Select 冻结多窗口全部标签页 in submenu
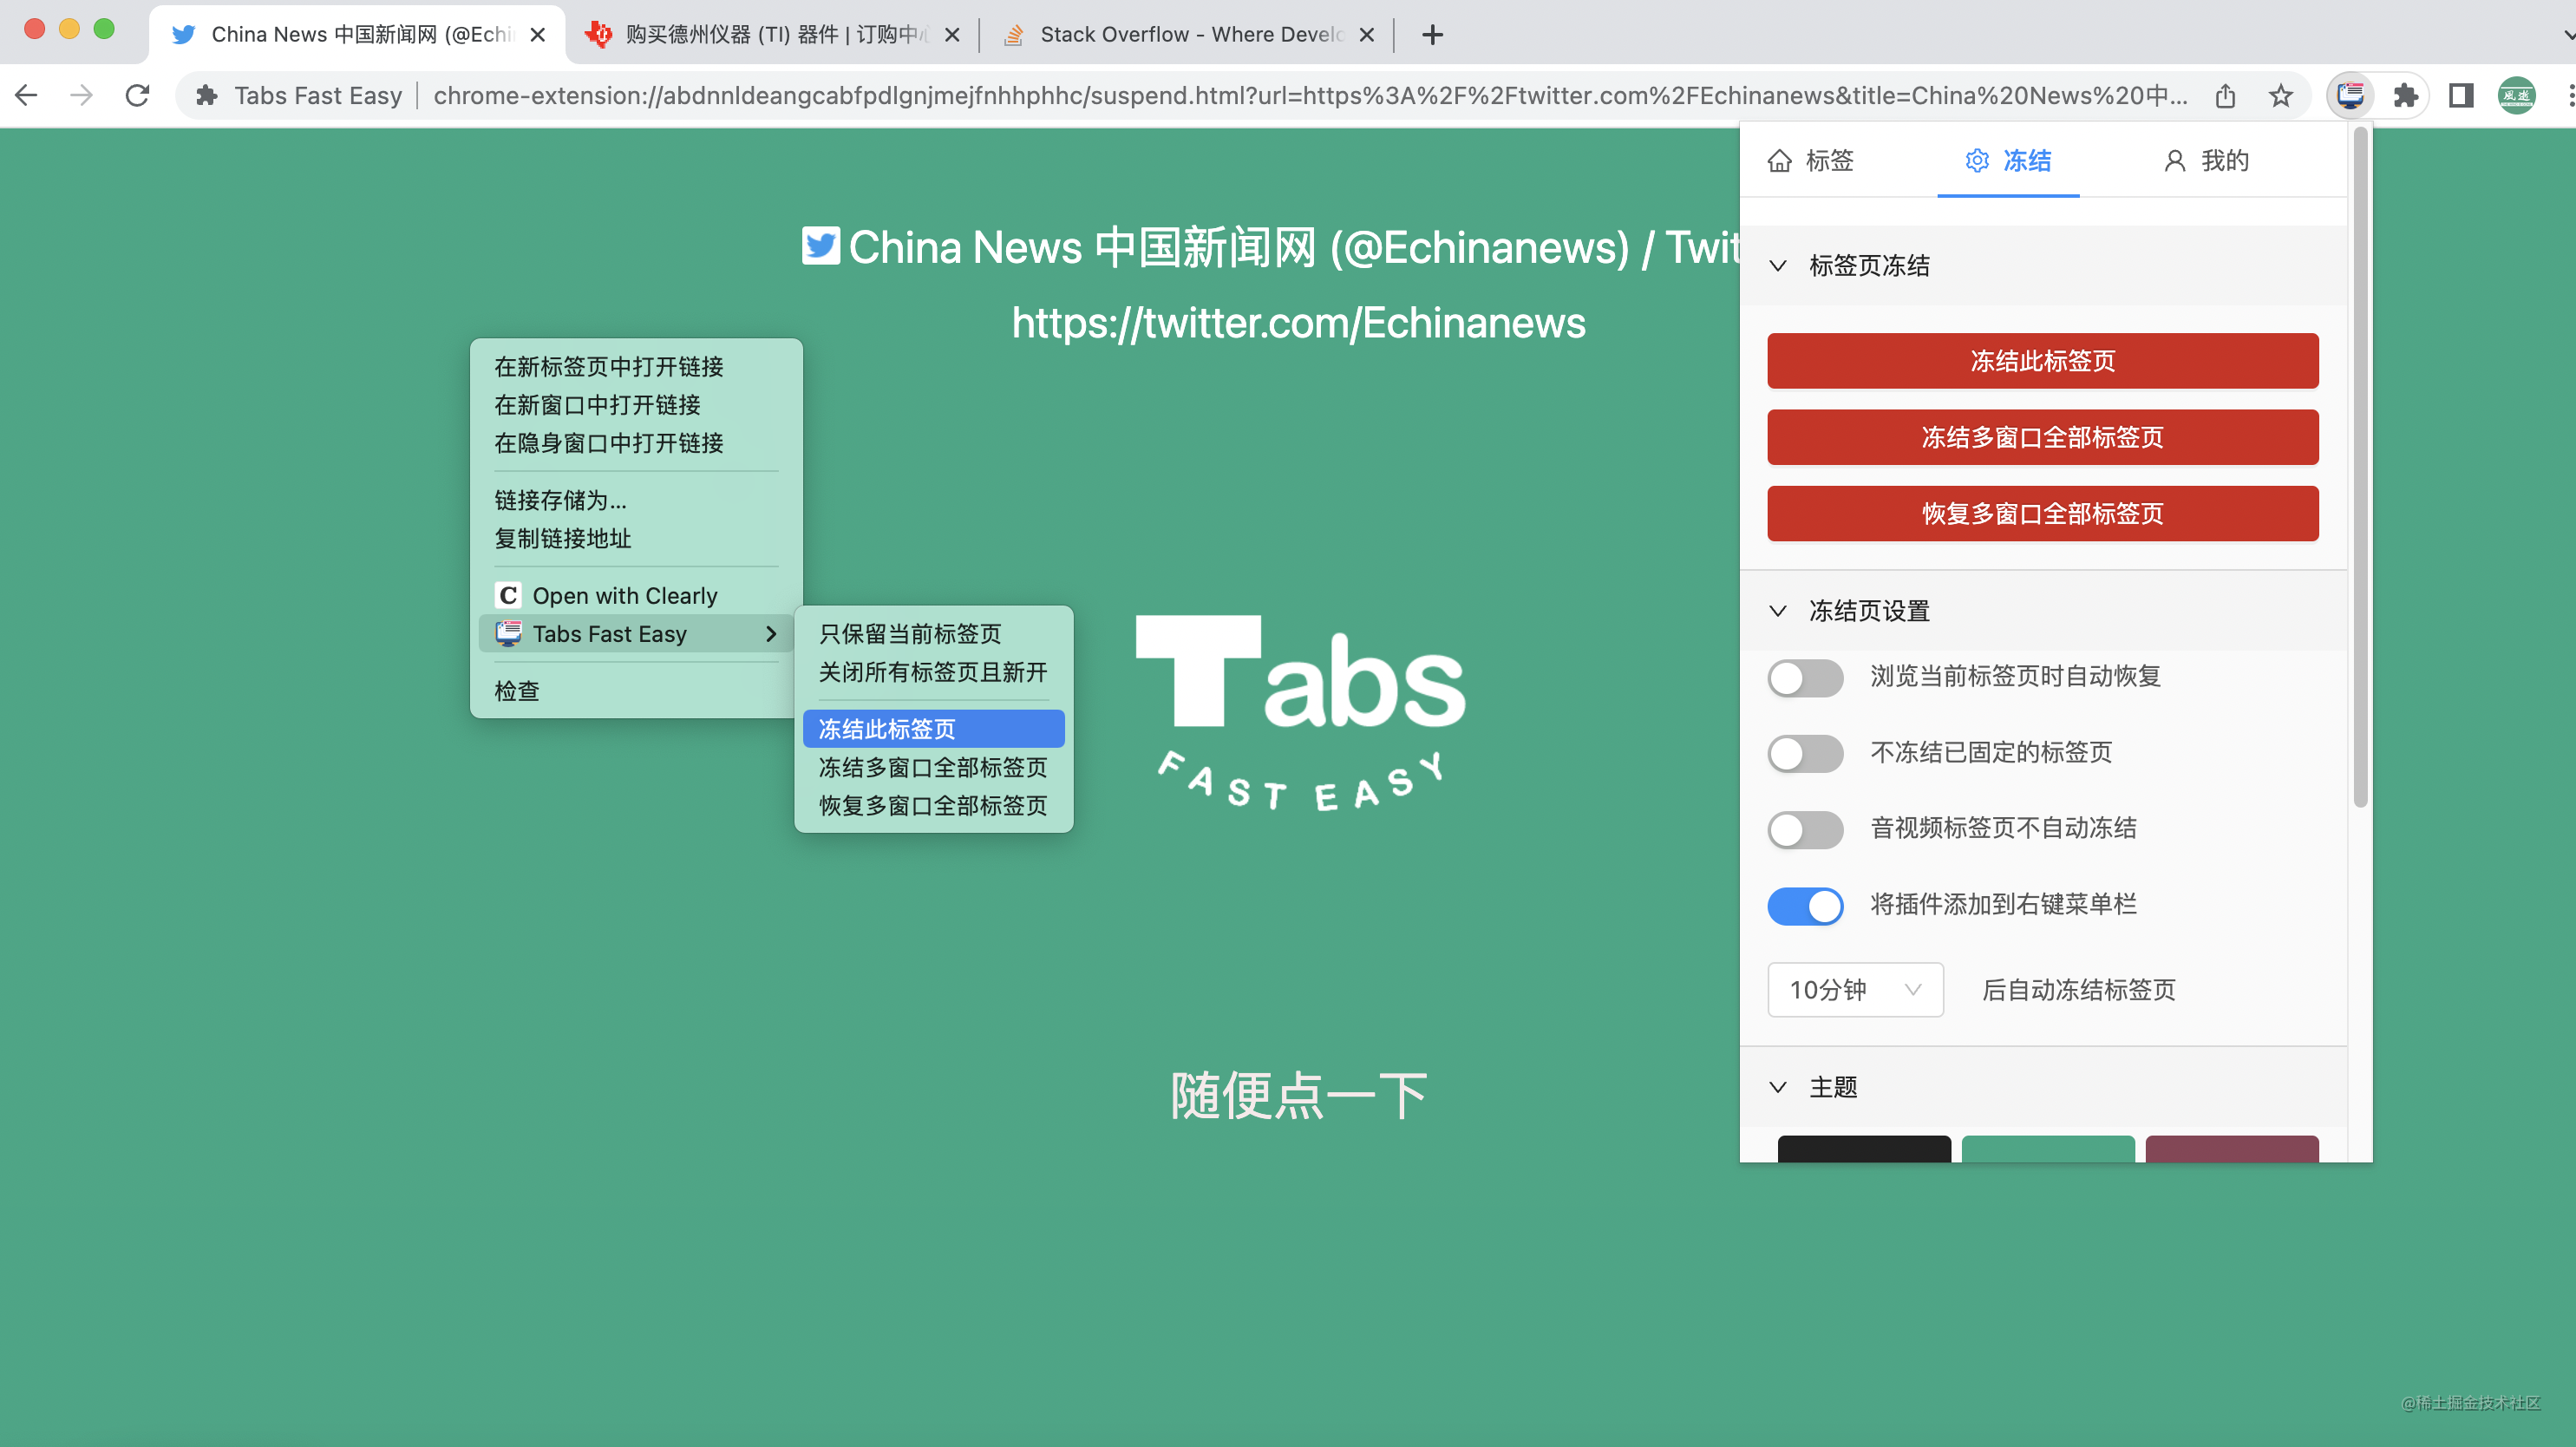 pyautogui.click(x=933, y=766)
